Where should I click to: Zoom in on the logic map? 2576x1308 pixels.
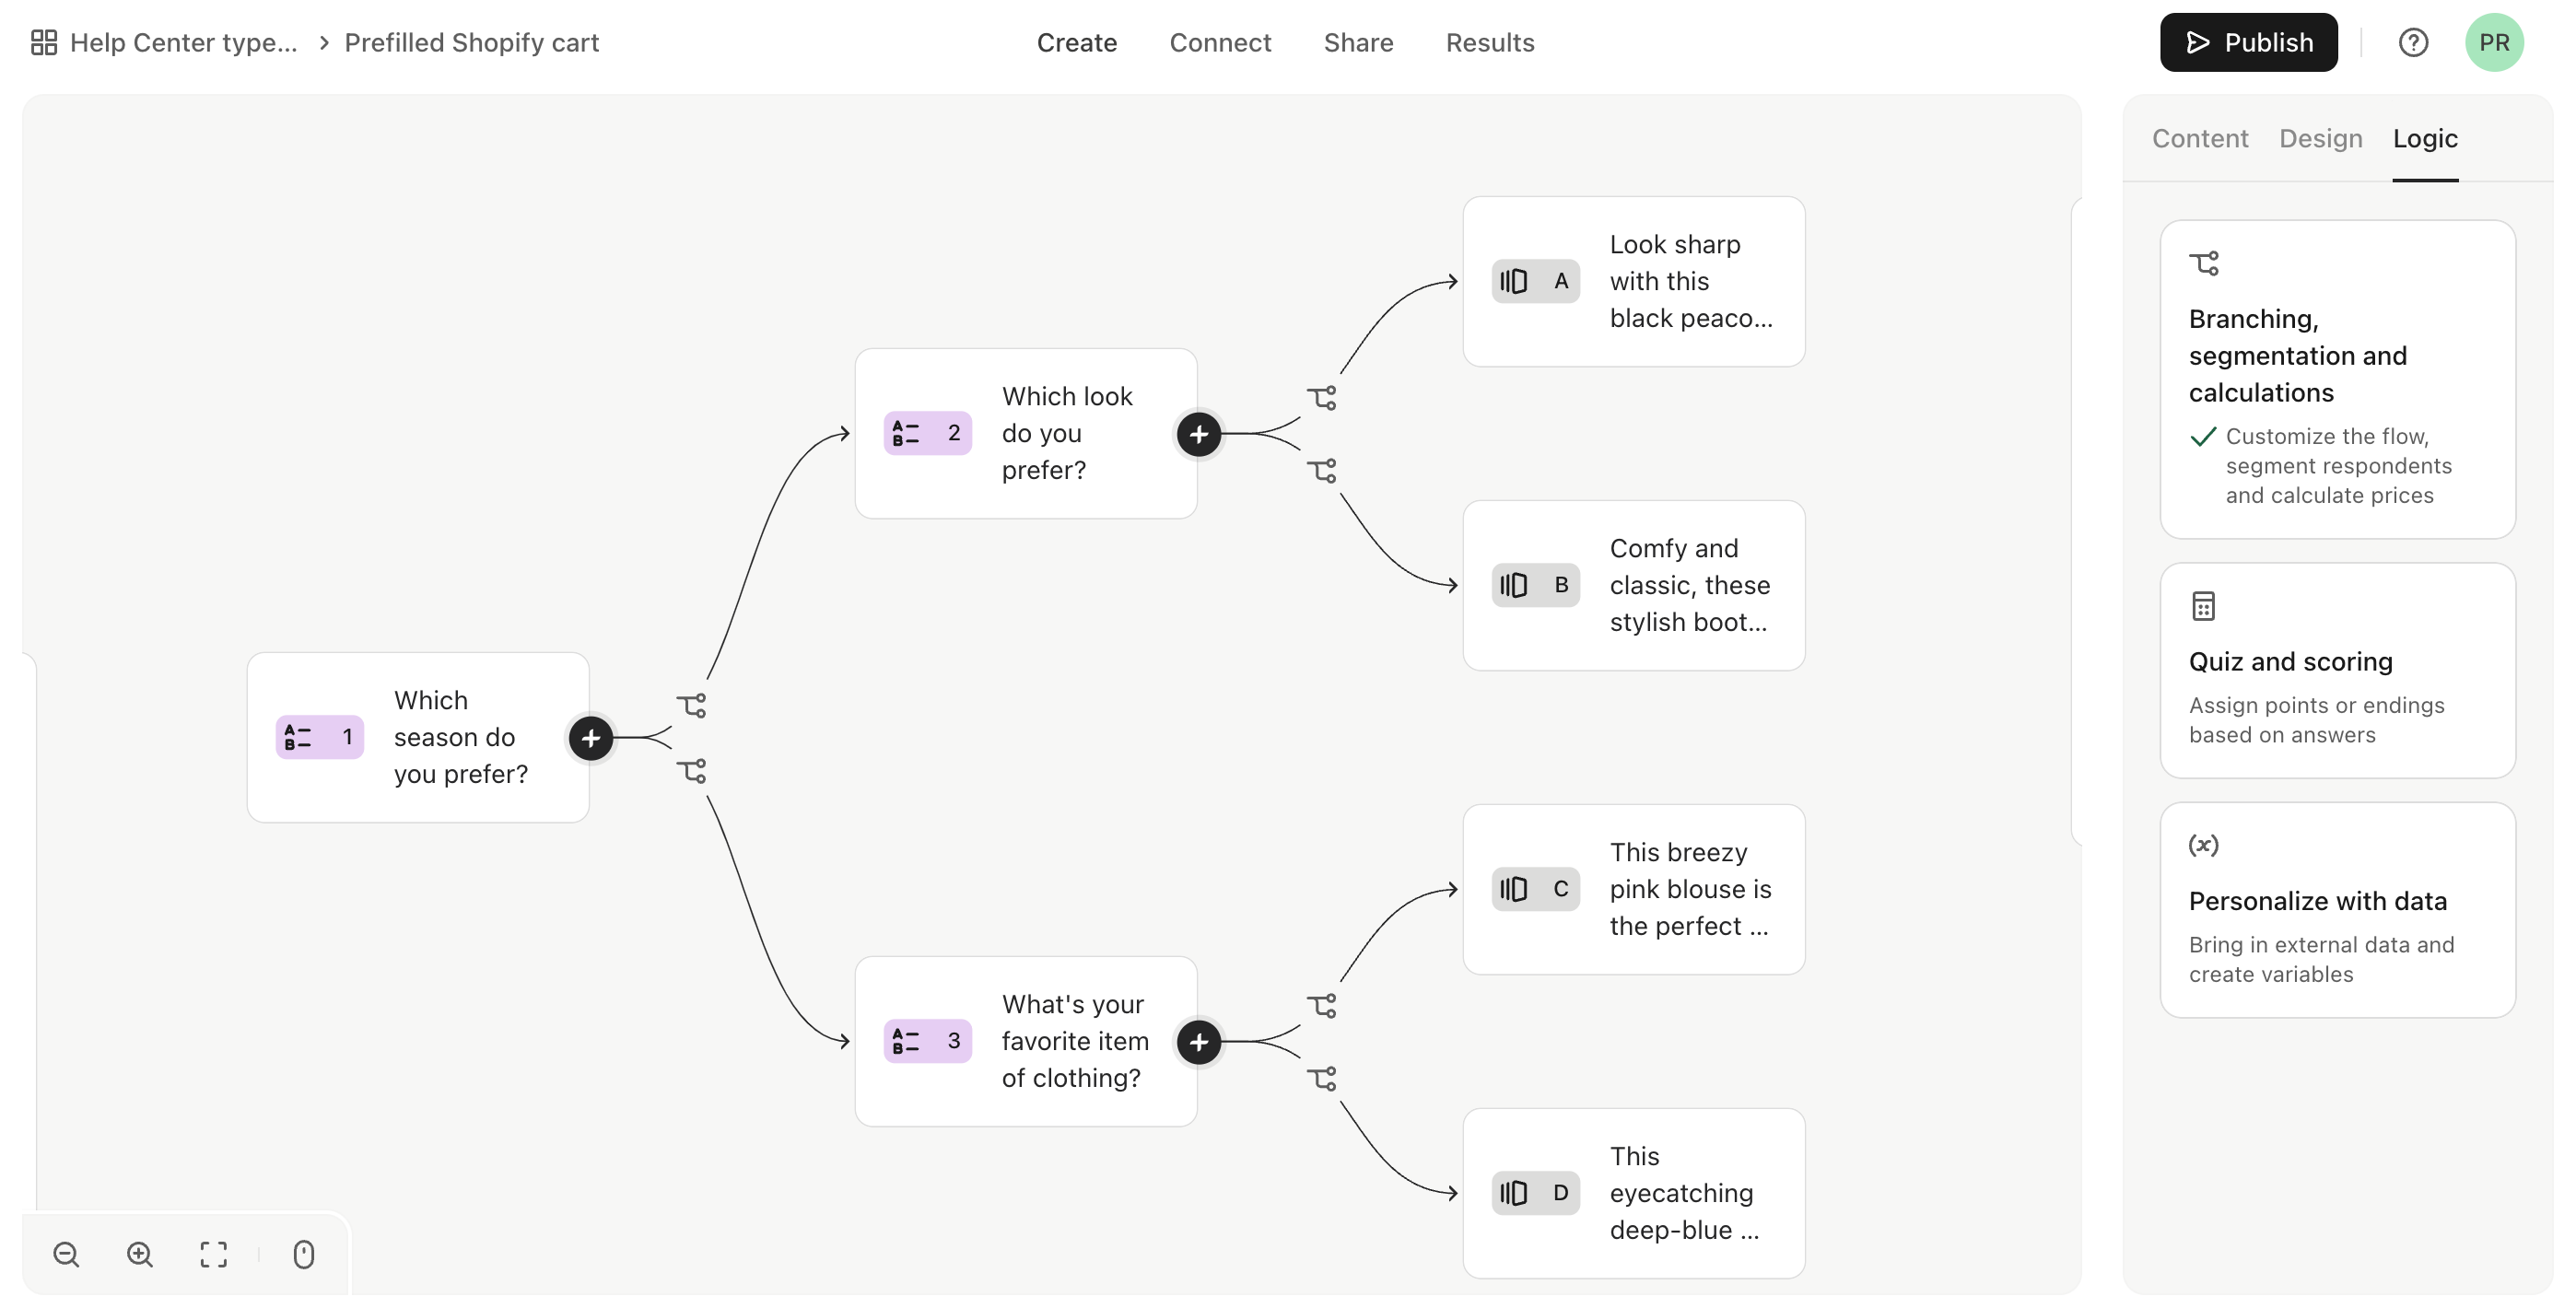click(140, 1254)
